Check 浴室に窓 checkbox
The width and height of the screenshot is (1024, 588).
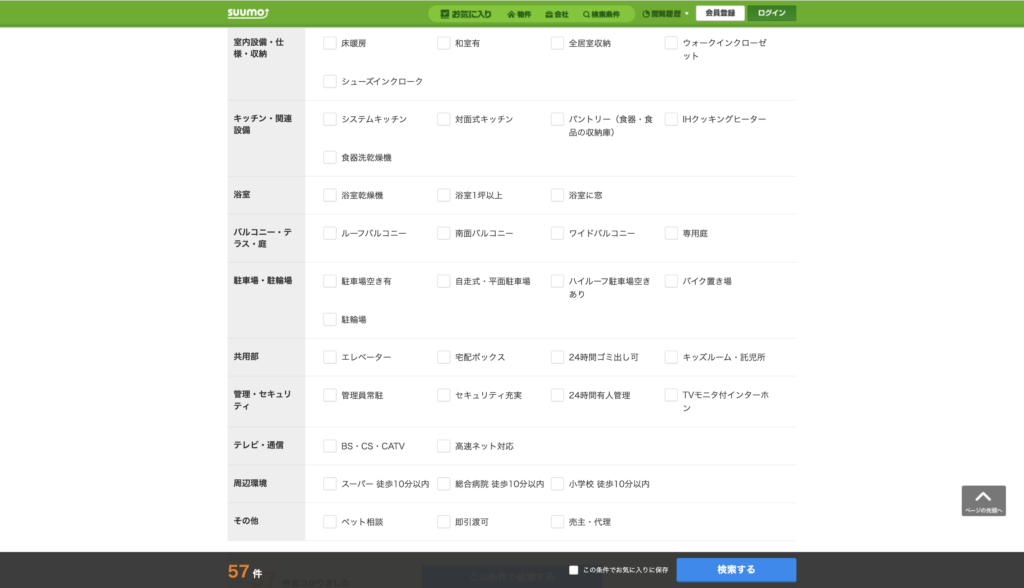[x=557, y=195]
